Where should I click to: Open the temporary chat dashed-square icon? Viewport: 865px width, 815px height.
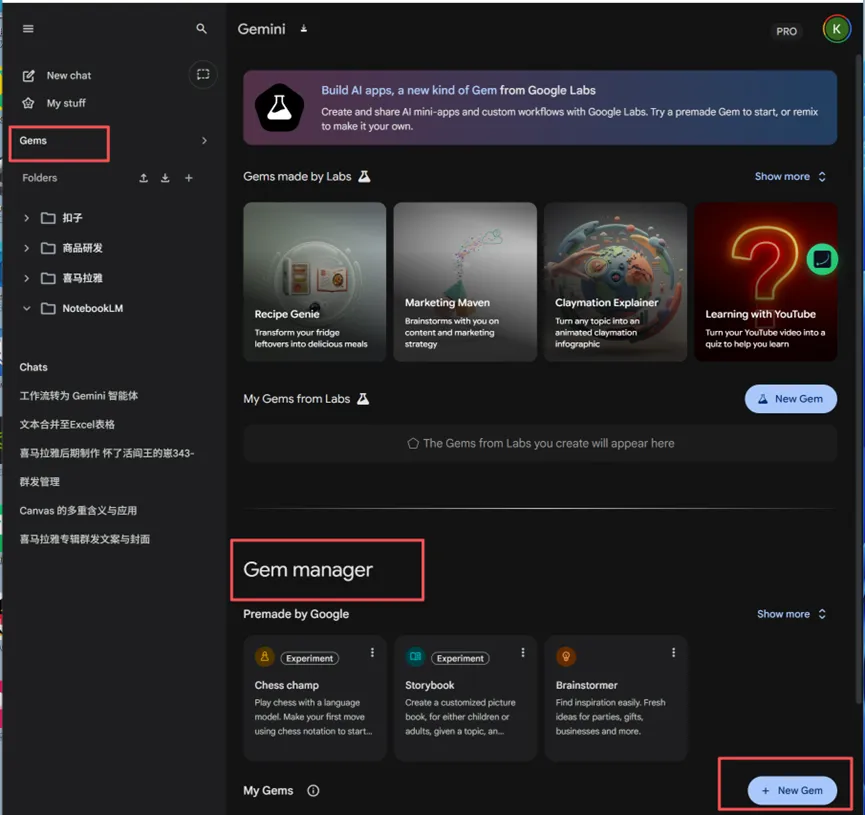point(203,74)
